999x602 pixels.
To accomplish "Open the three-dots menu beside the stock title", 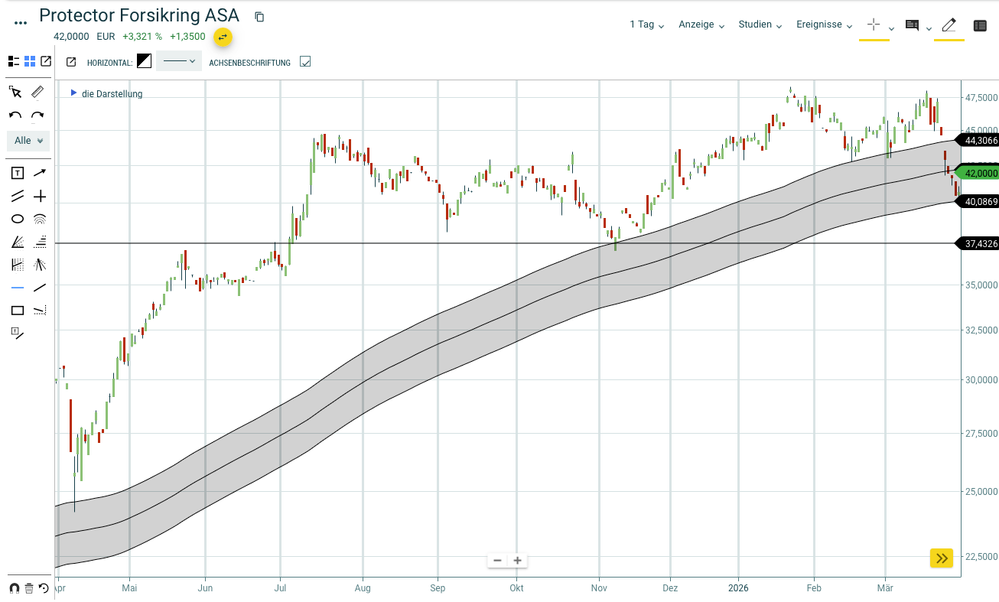I will coord(20,23).
